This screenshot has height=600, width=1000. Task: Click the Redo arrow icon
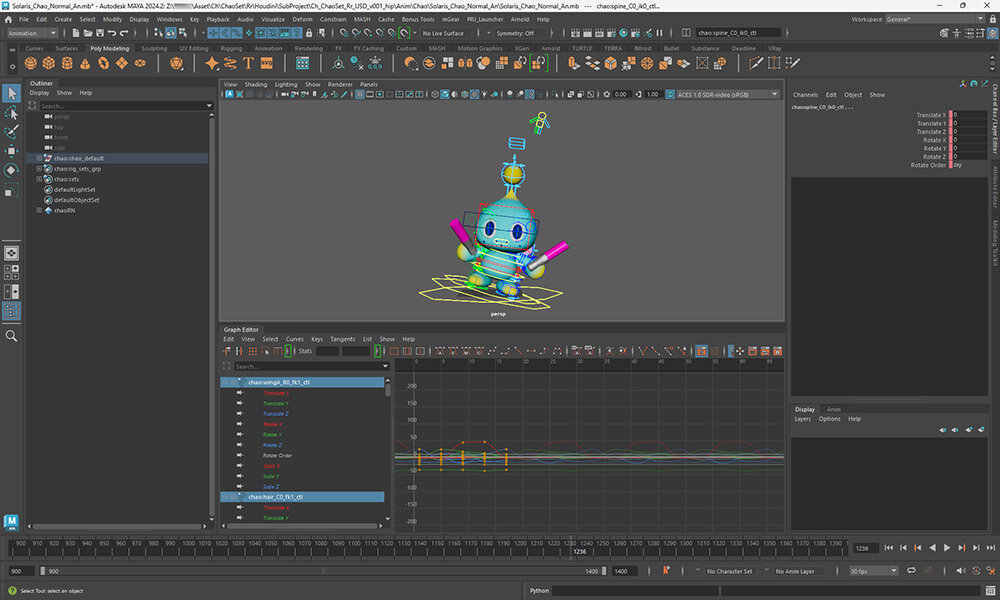tap(124, 33)
